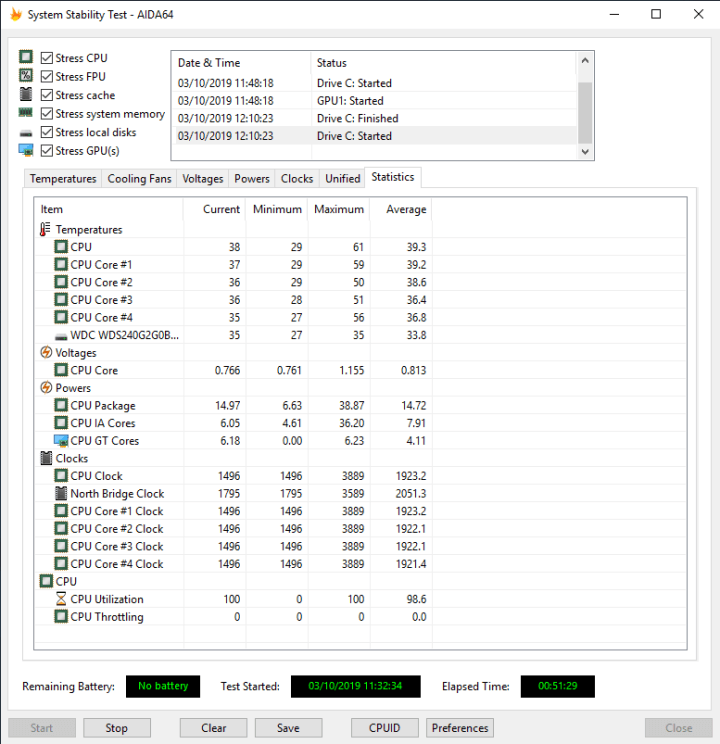The height and width of the screenshot is (744, 720).
Task: Click the CPU IA Cores icon
Action: pos(61,423)
